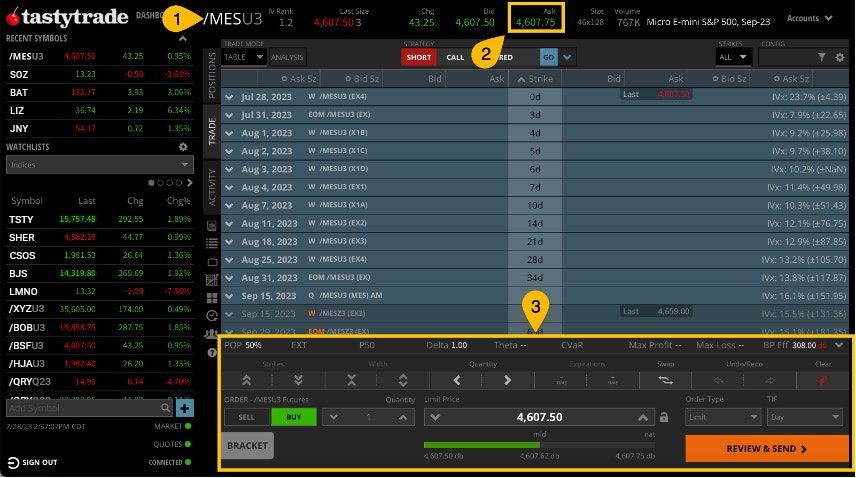
Task: Open the TV video sidebar icon
Action: [x=212, y=261]
